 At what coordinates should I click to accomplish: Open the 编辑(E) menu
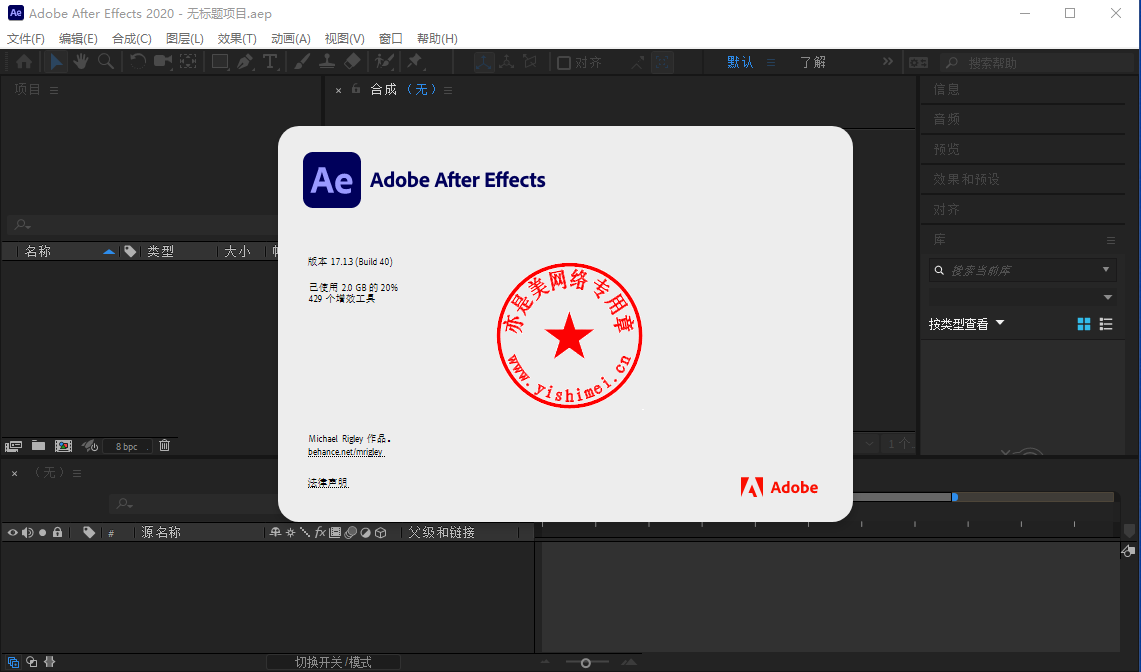coord(78,39)
